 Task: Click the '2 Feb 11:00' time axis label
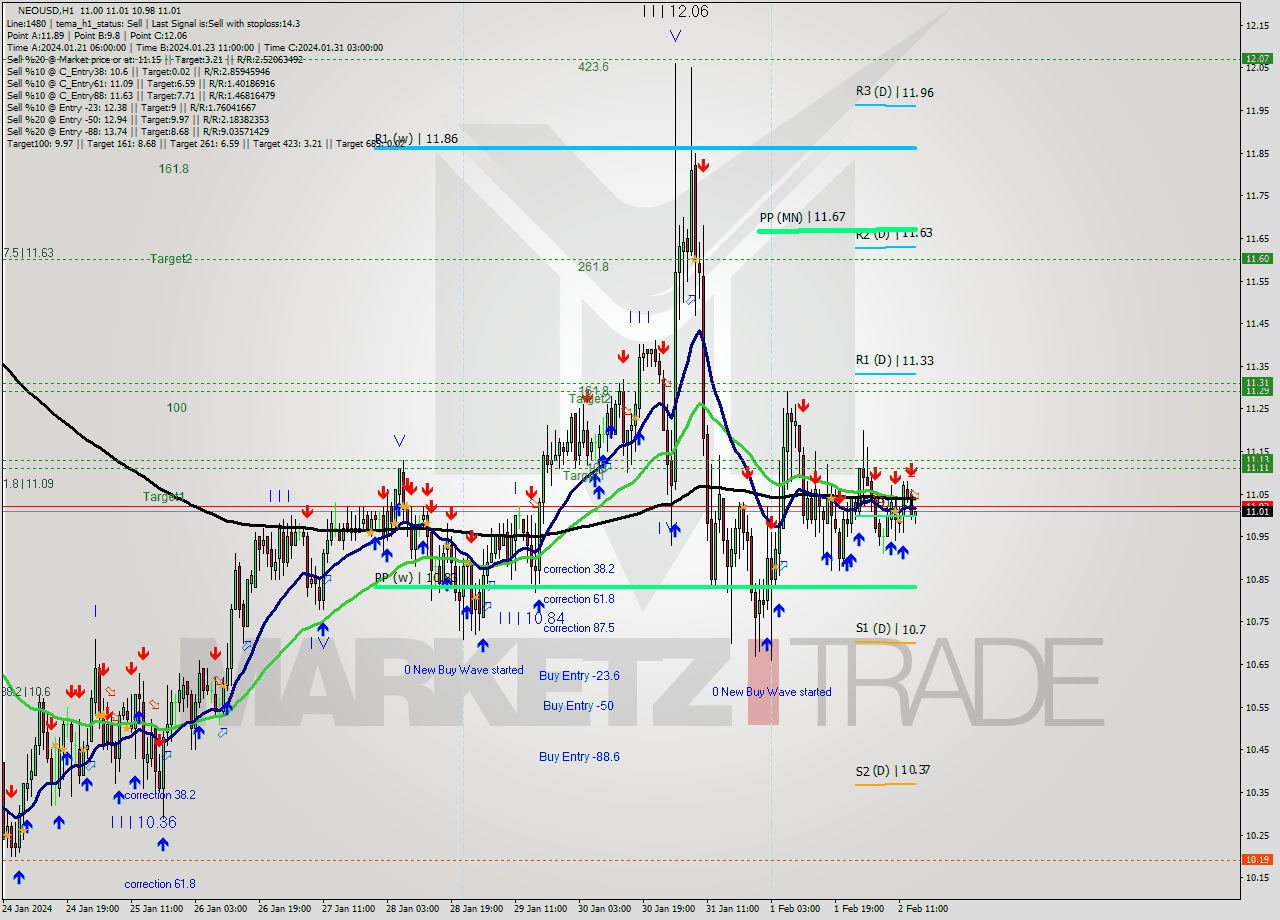[x=923, y=909]
